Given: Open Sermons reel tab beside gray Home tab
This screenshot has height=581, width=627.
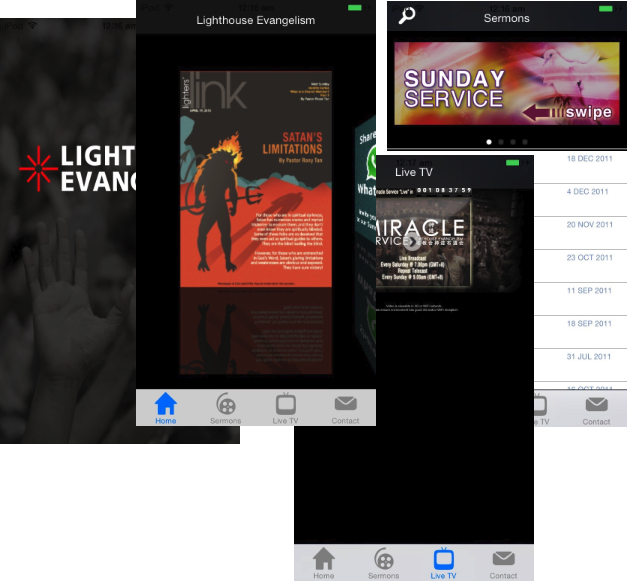Looking at the screenshot, I should [383, 562].
